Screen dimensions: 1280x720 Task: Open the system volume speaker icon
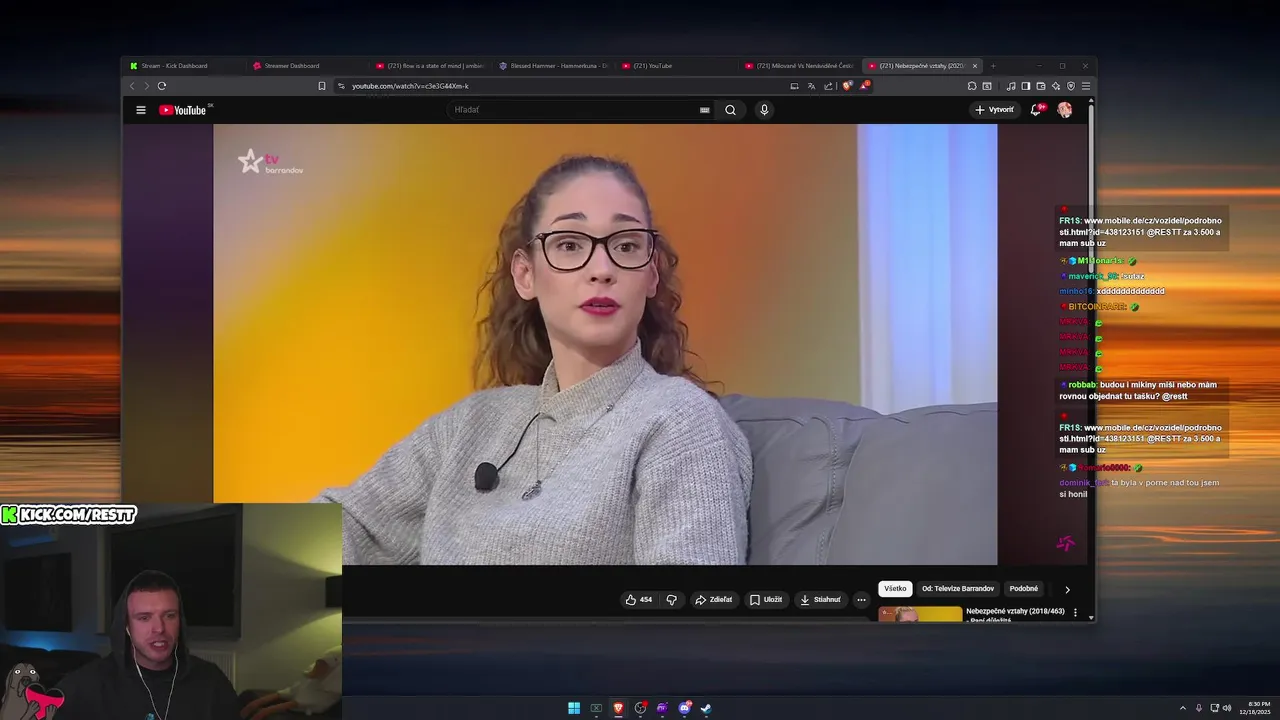1227,708
